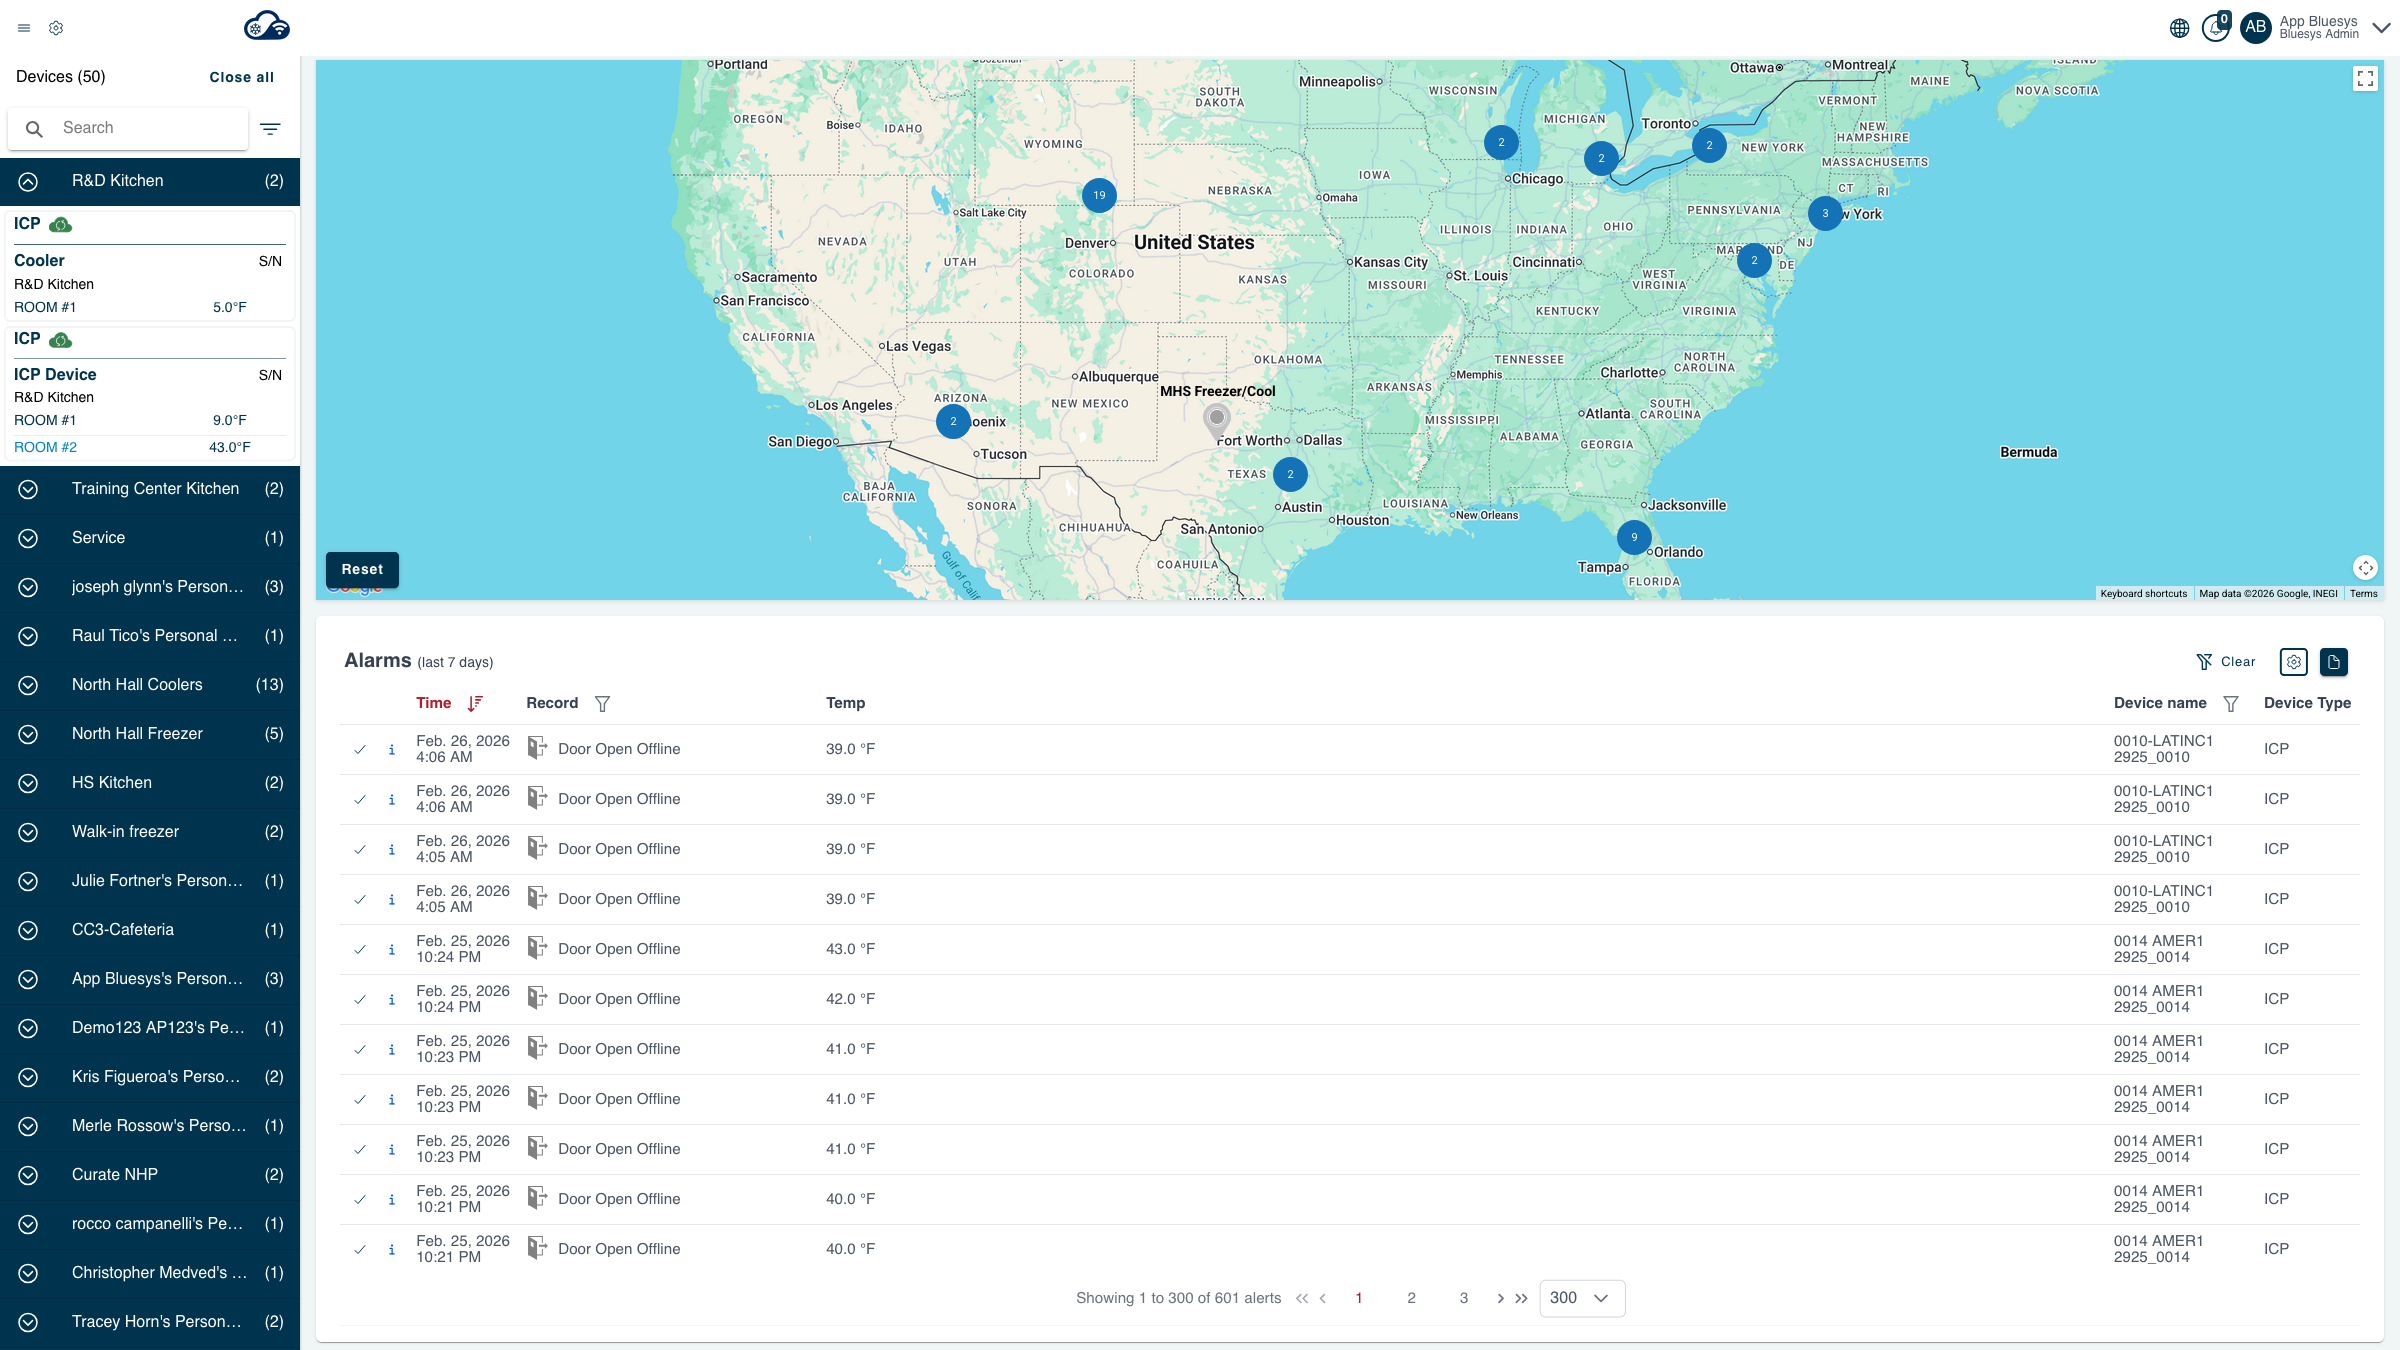Expand the North Hall Coolers group
This screenshot has height=1350, width=2400.
[28, 685]
